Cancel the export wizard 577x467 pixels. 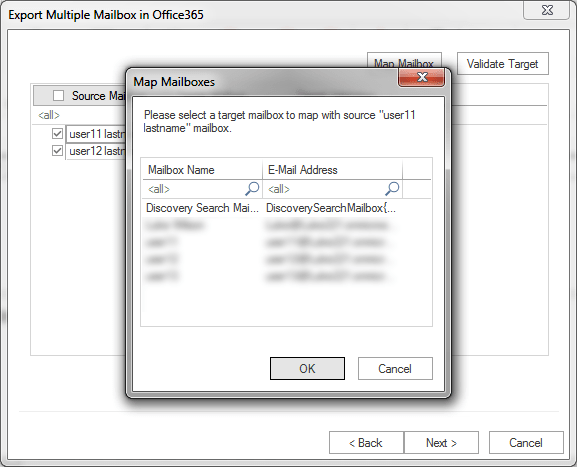(526, 443)
